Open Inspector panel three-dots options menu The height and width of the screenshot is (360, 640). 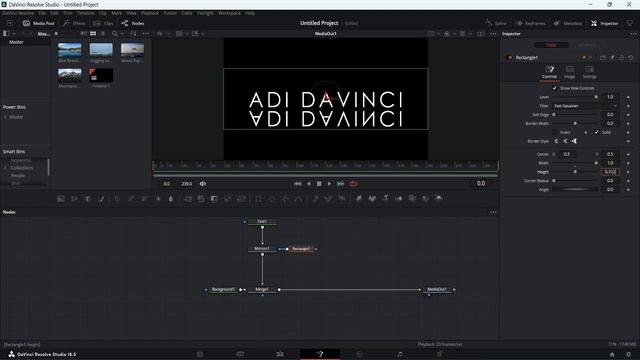[633, 34]
